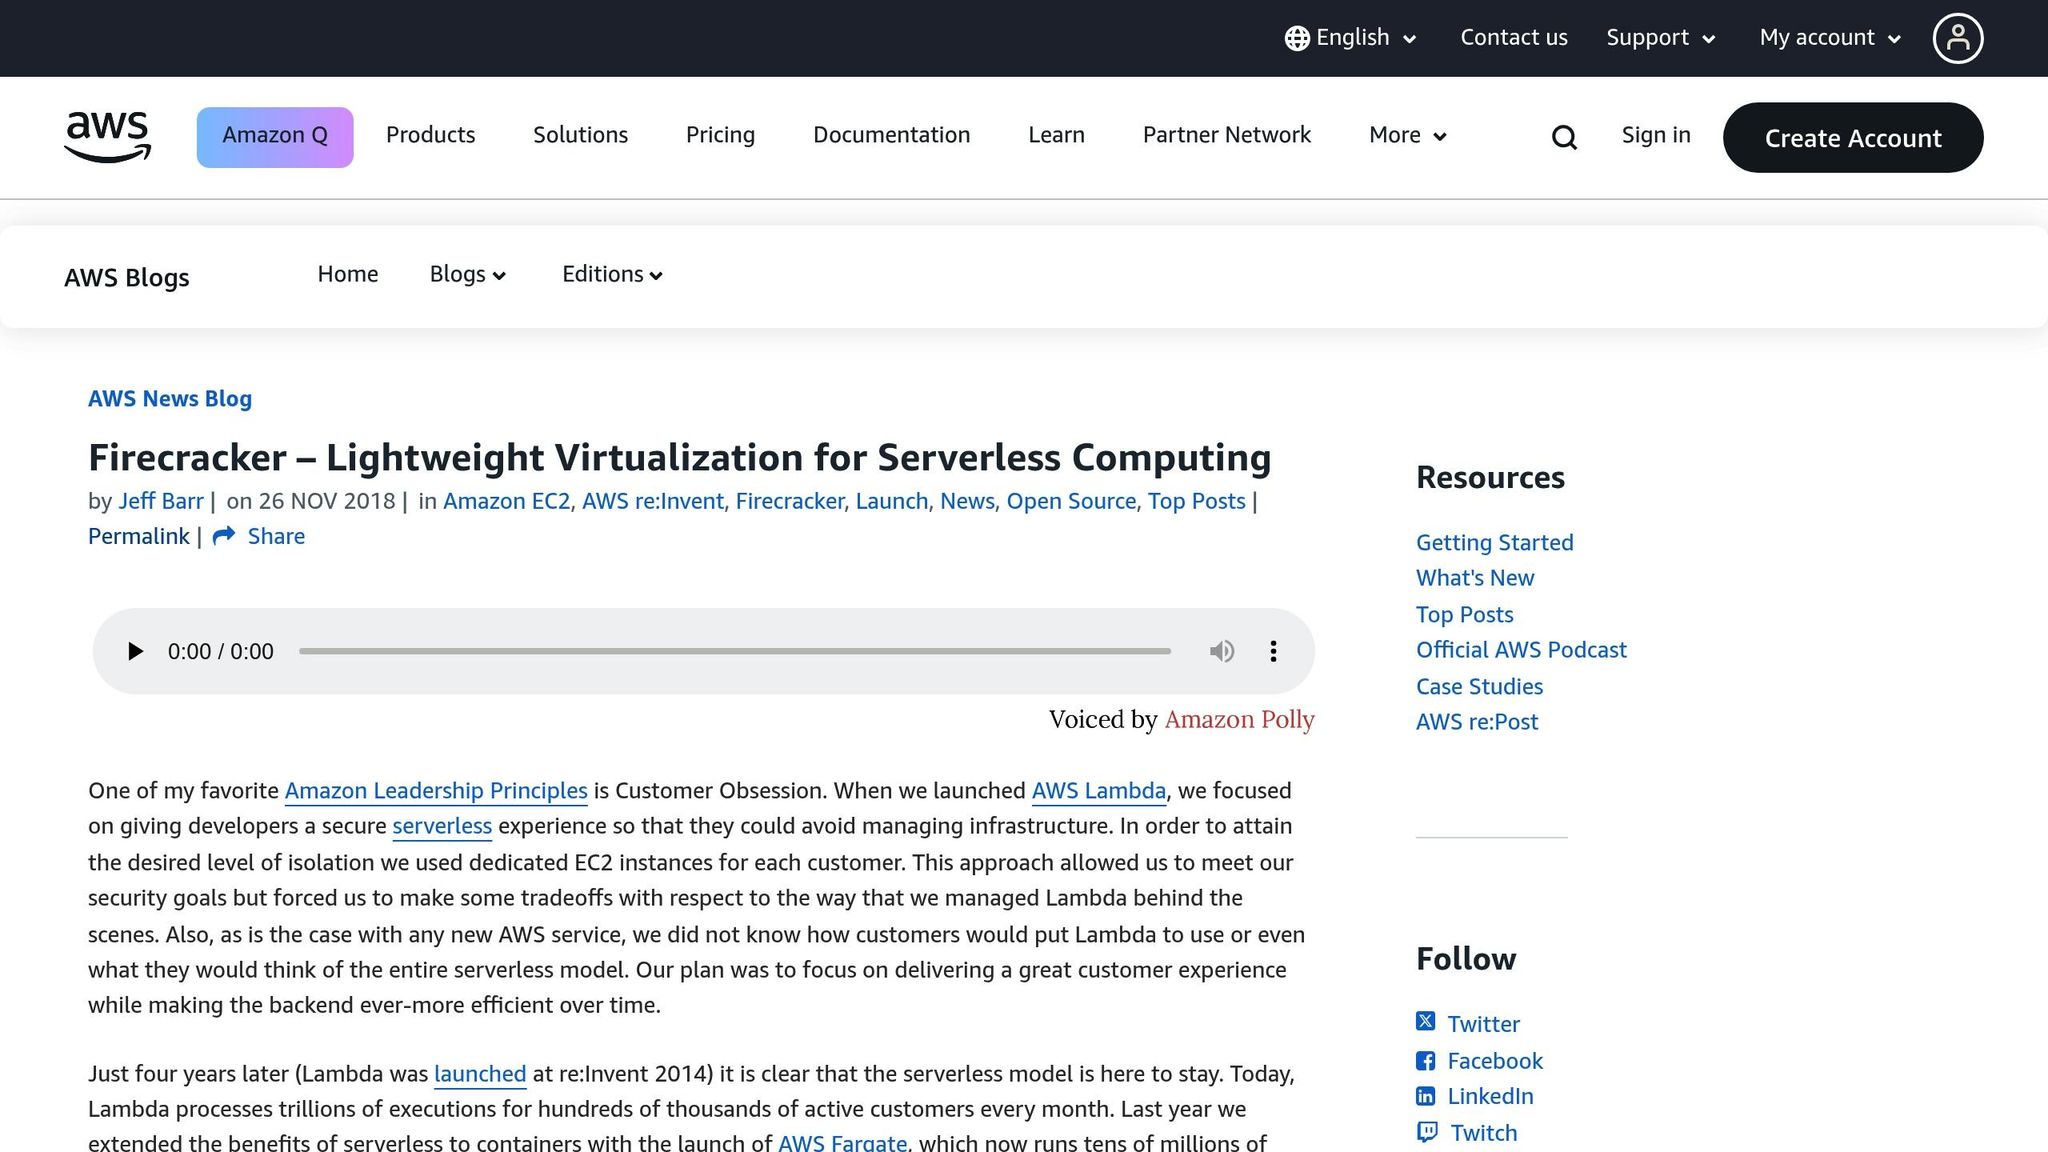Click the LinkedIn icon

click(x=1425, y=1096)
